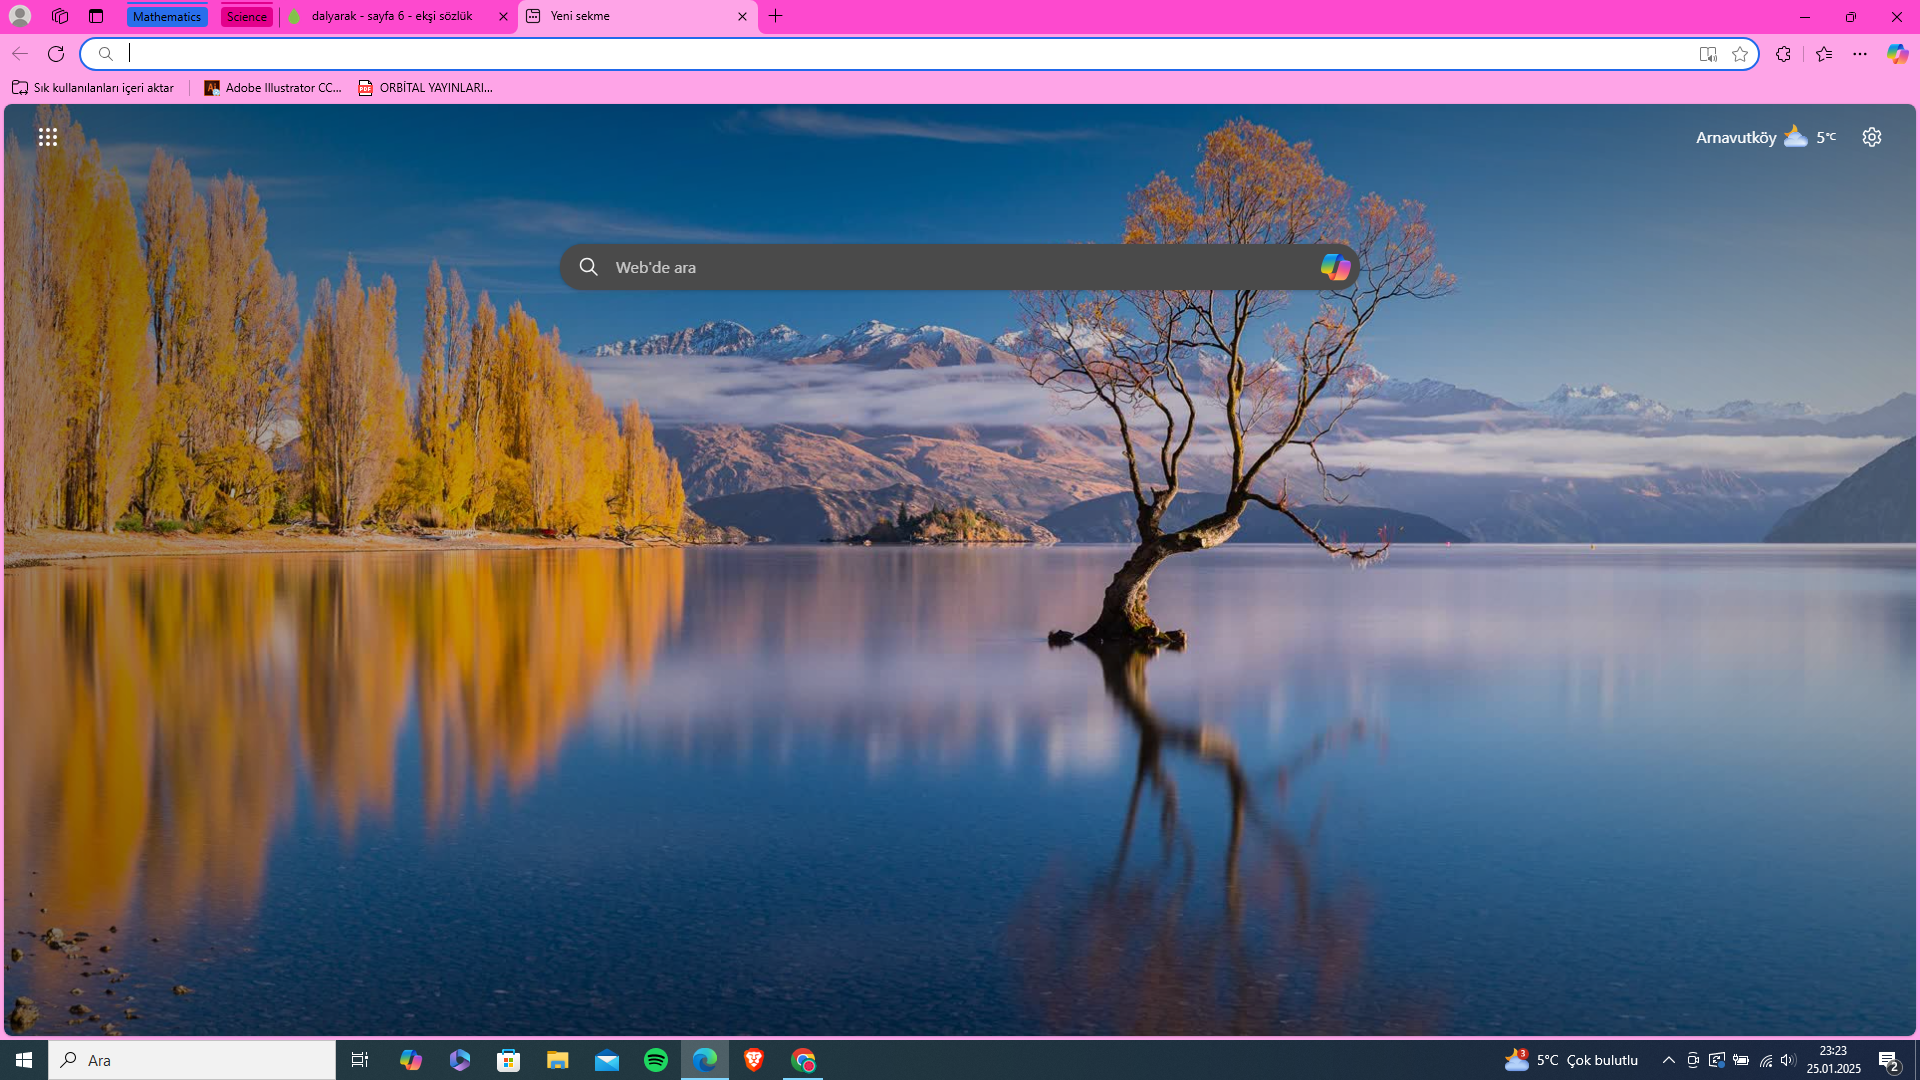Show hidden system tray icons
The height and width of the screenshot is (1080, 1920).
(x=1668, y=1060)
